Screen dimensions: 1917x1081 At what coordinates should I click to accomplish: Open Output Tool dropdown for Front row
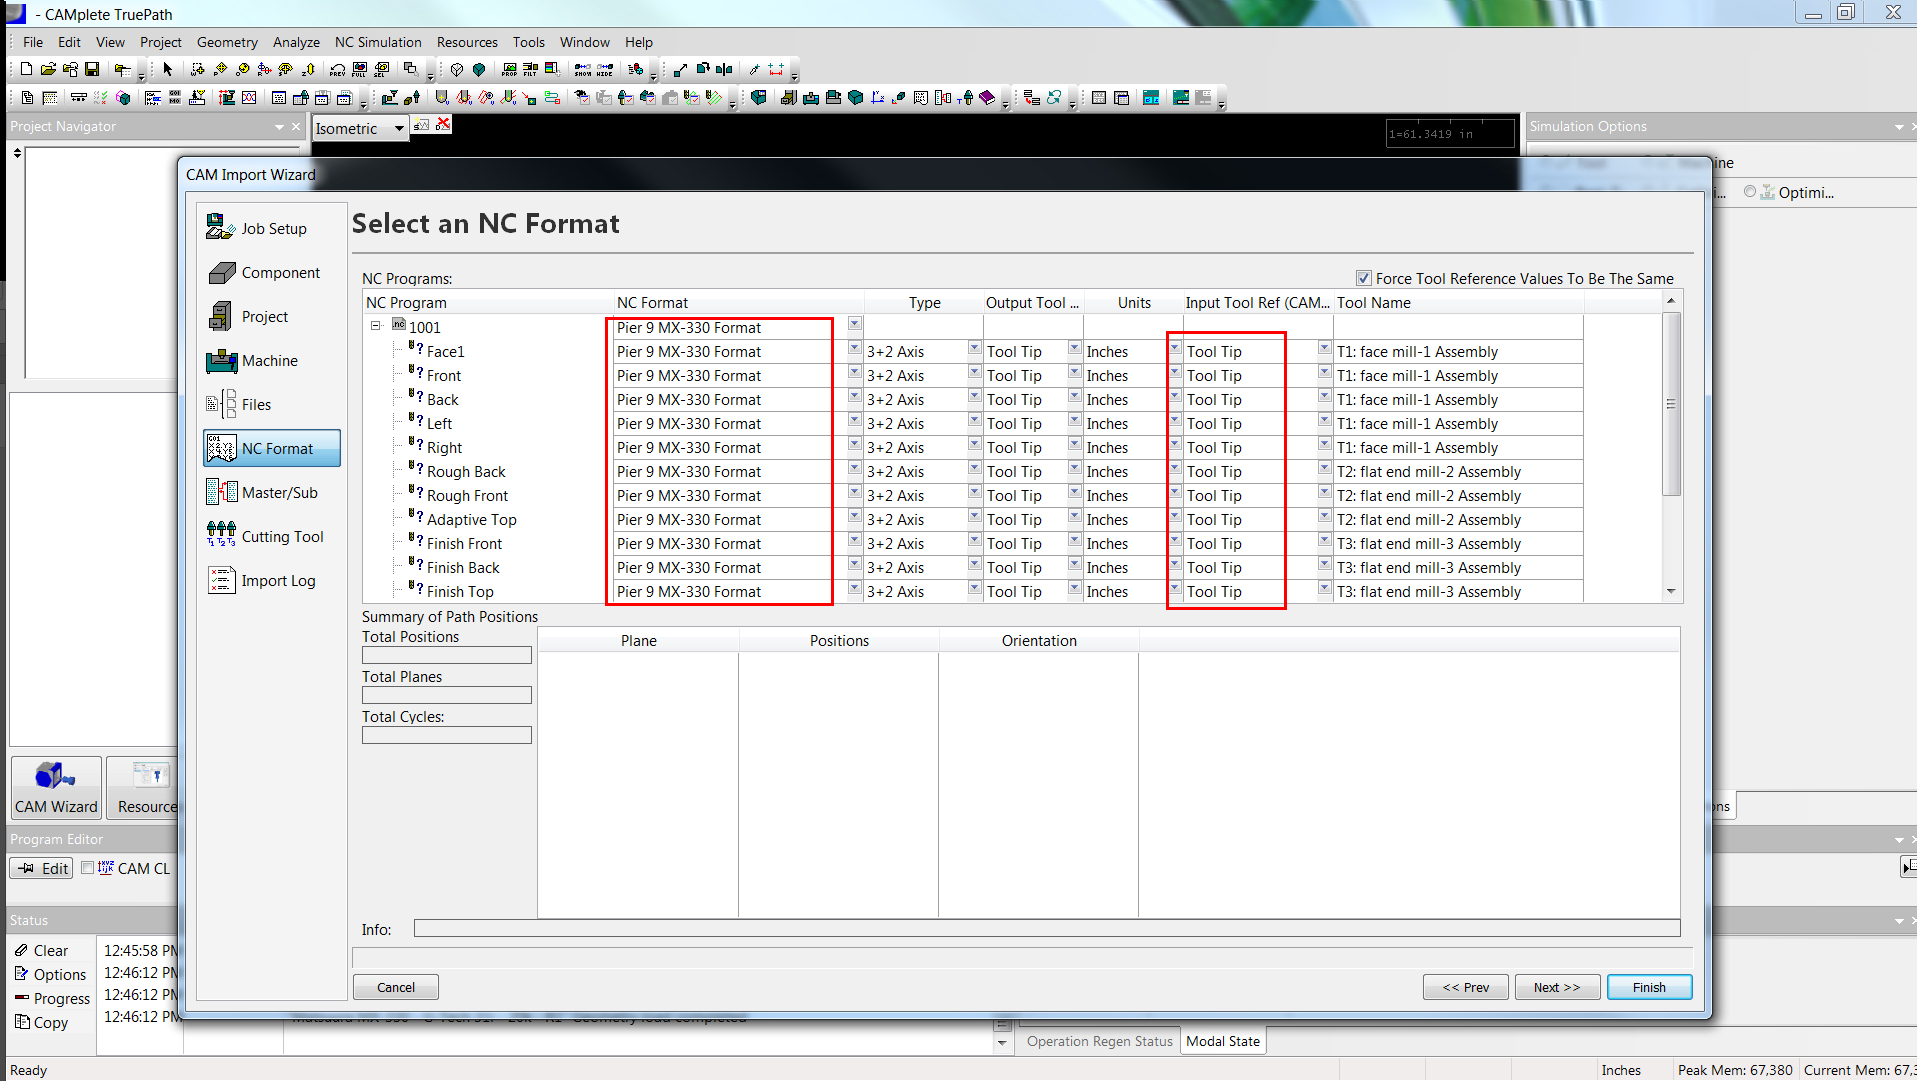pos(1074,372)
